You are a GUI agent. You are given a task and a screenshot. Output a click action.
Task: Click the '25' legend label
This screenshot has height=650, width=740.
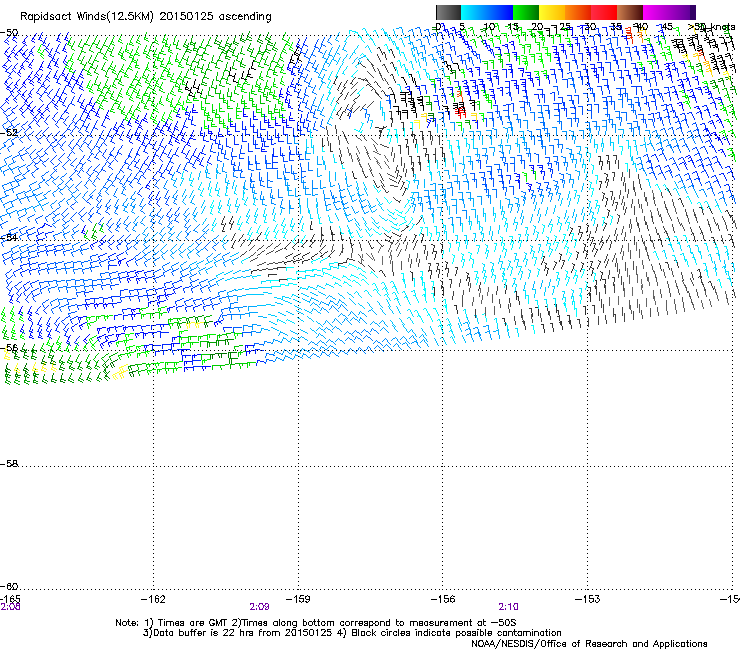point(564,26)
